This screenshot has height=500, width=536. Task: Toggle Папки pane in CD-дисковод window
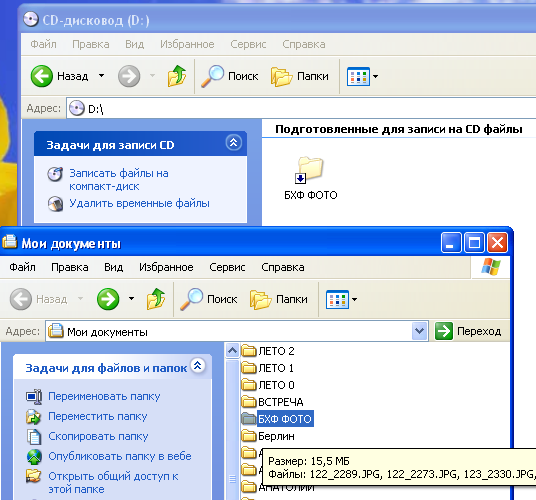(x=300, y=76)
